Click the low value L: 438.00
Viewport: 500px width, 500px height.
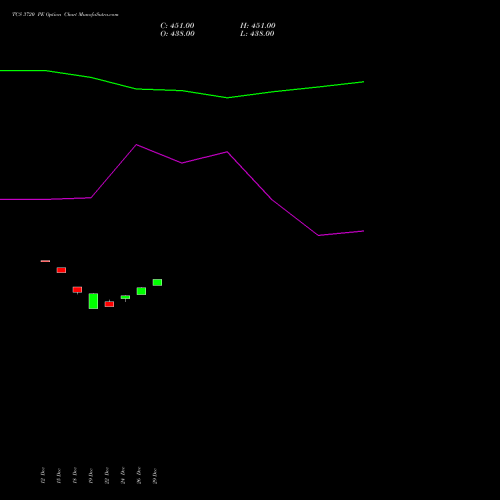(x=257, y=34)
